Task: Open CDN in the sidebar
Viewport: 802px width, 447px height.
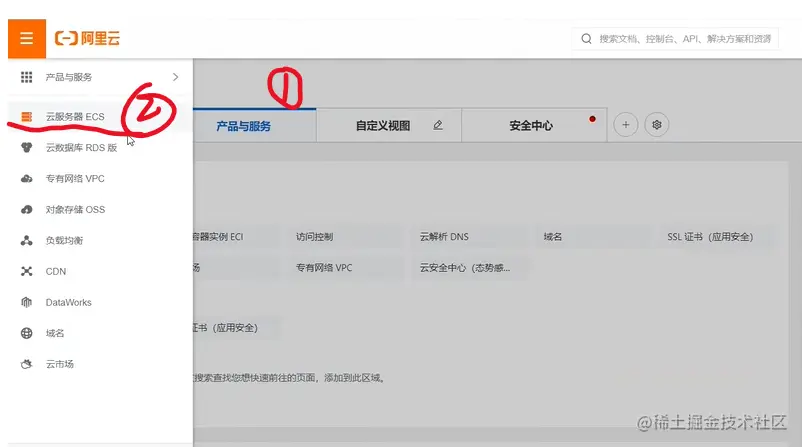Action: point(100,272)
